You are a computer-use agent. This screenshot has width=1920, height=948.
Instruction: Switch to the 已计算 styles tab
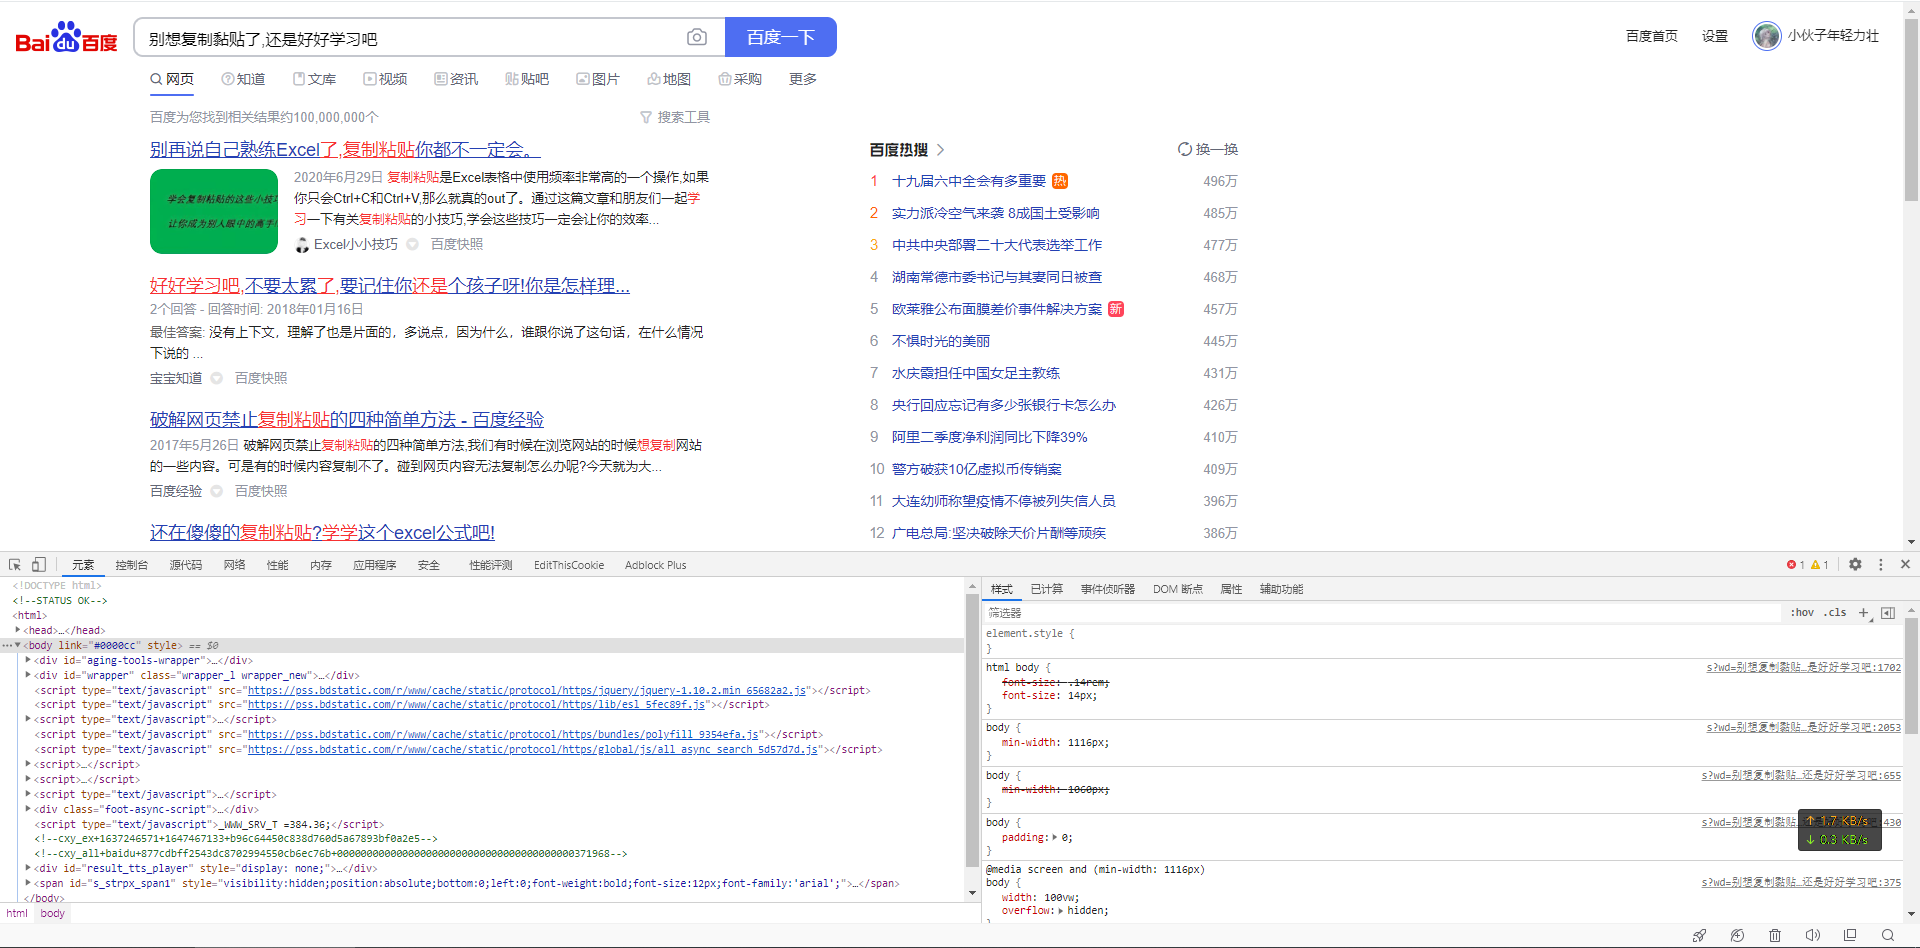(1047, 589)
